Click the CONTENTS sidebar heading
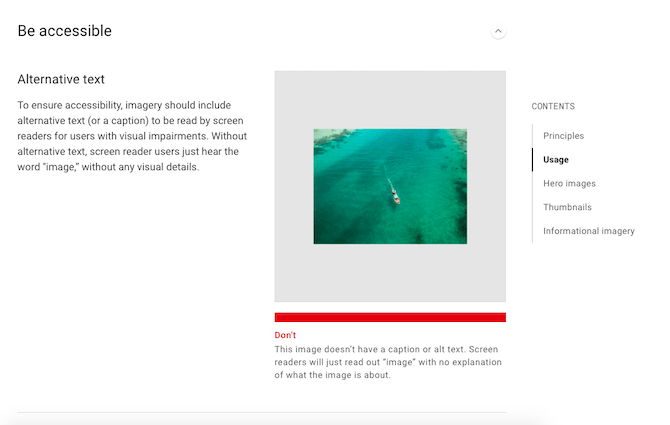This screenshot has height=425, width=670. pos(553,106)
